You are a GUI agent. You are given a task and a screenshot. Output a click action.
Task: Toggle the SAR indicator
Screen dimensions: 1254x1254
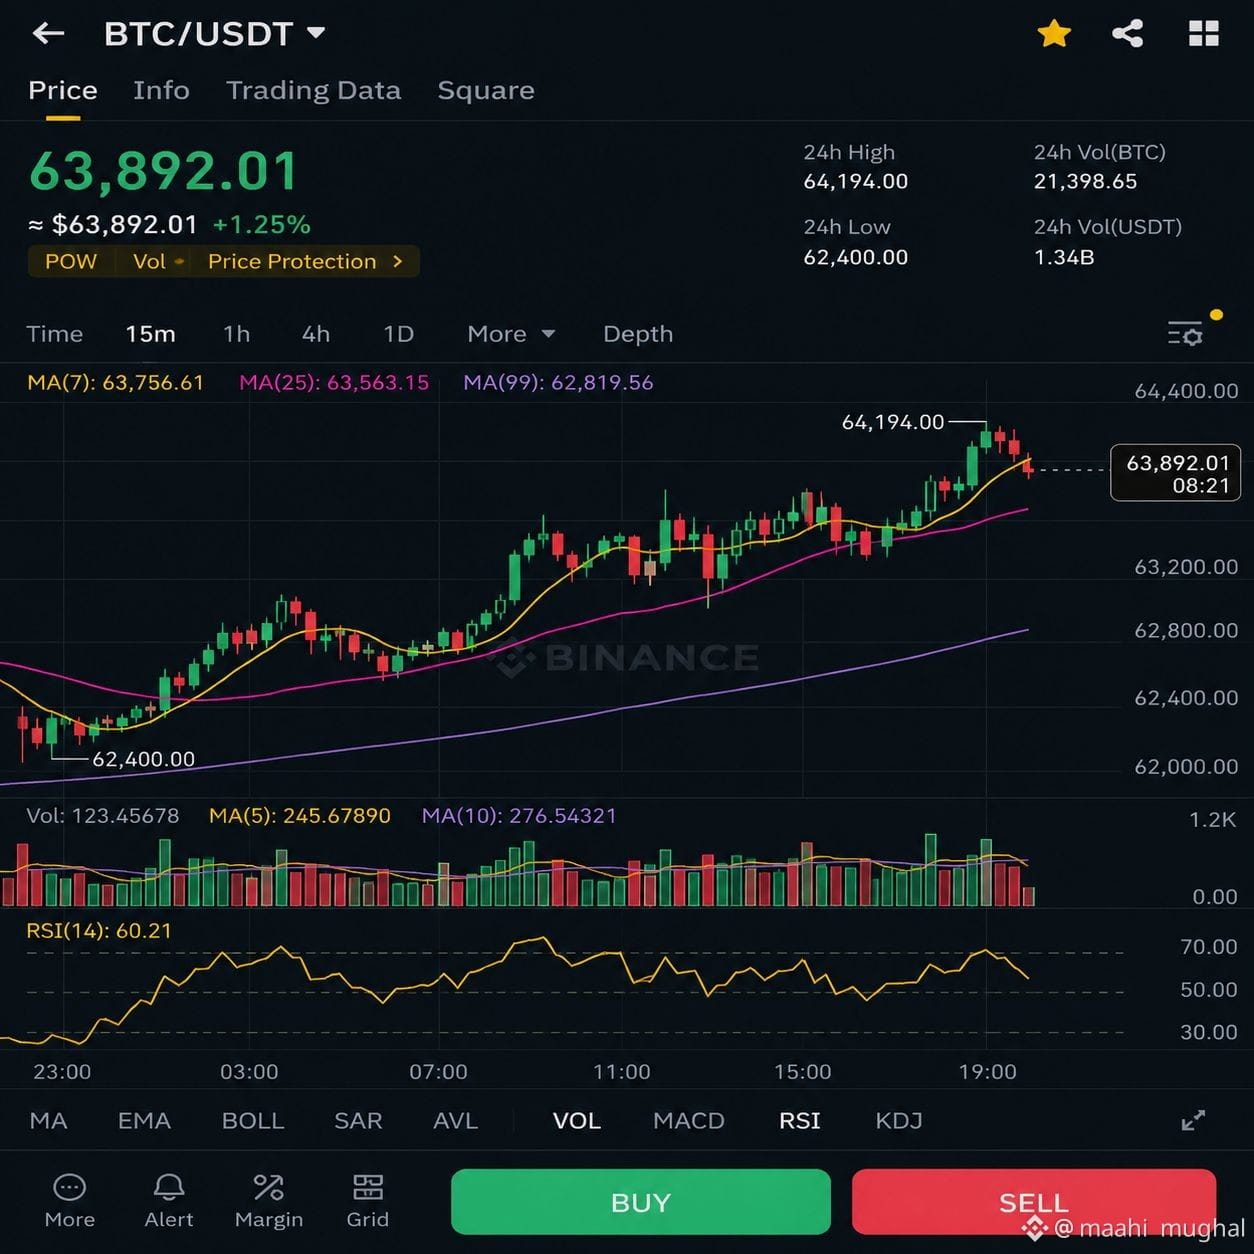358,1121
